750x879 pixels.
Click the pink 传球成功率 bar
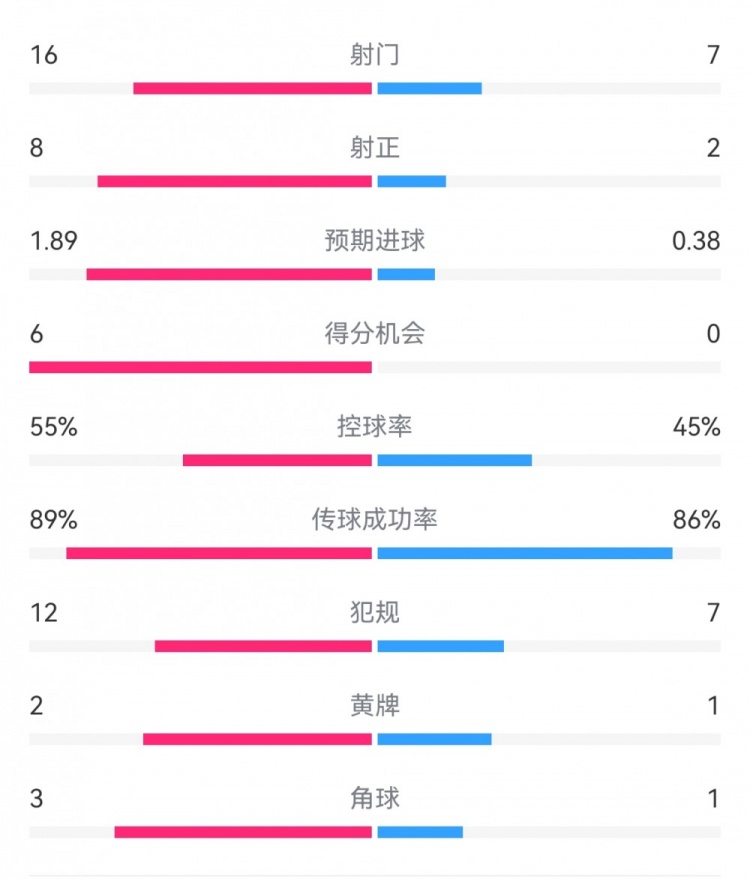click(219, 553)
